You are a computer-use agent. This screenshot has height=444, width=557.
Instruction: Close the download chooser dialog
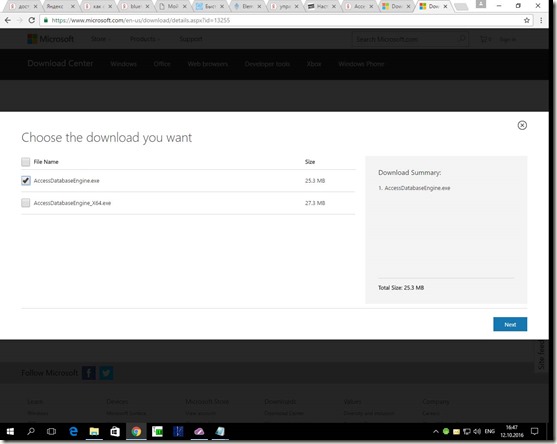[522, 125]
